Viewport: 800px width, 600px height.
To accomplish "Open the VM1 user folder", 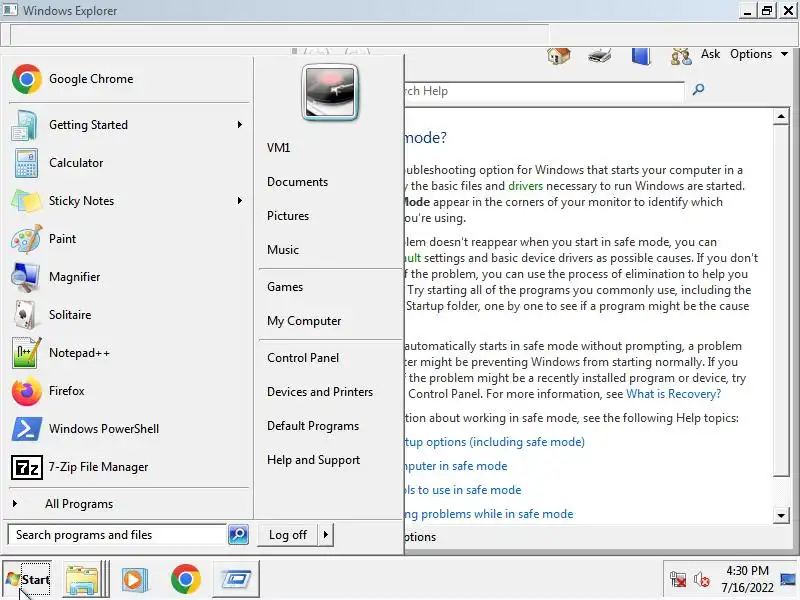I will click(279, 148).
